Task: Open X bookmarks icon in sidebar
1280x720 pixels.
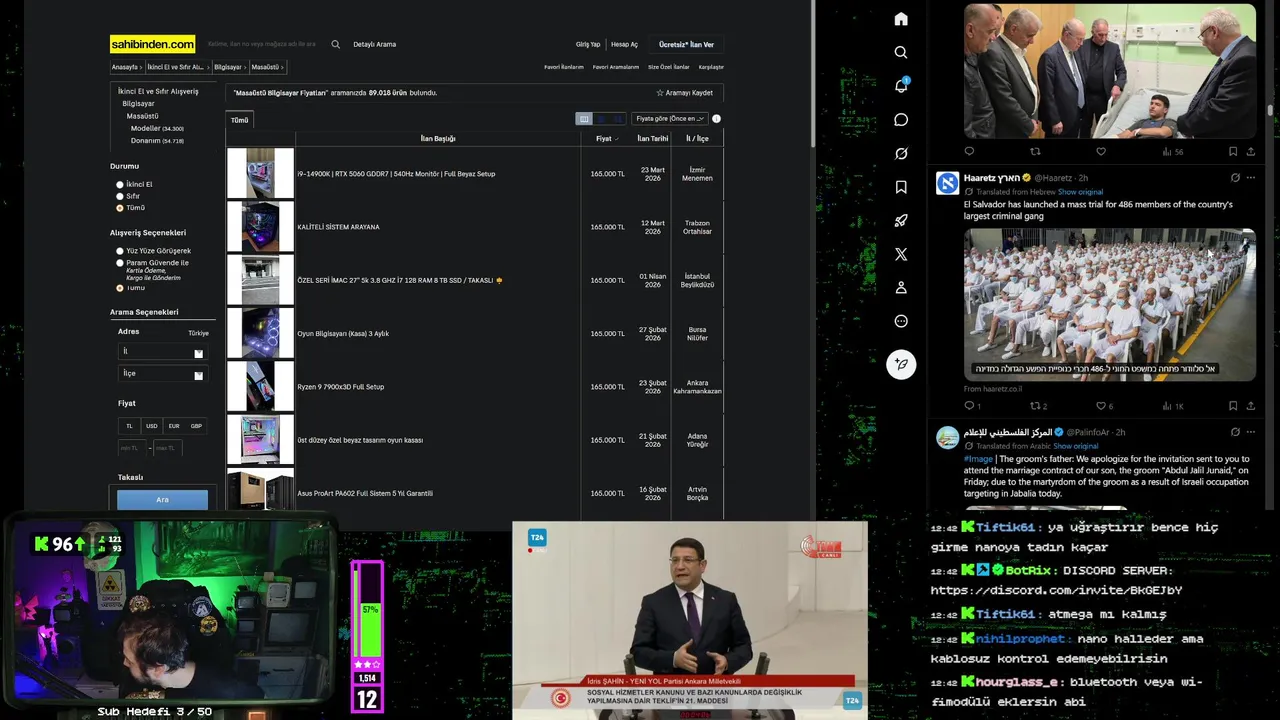Action: (x=901, y=187)
